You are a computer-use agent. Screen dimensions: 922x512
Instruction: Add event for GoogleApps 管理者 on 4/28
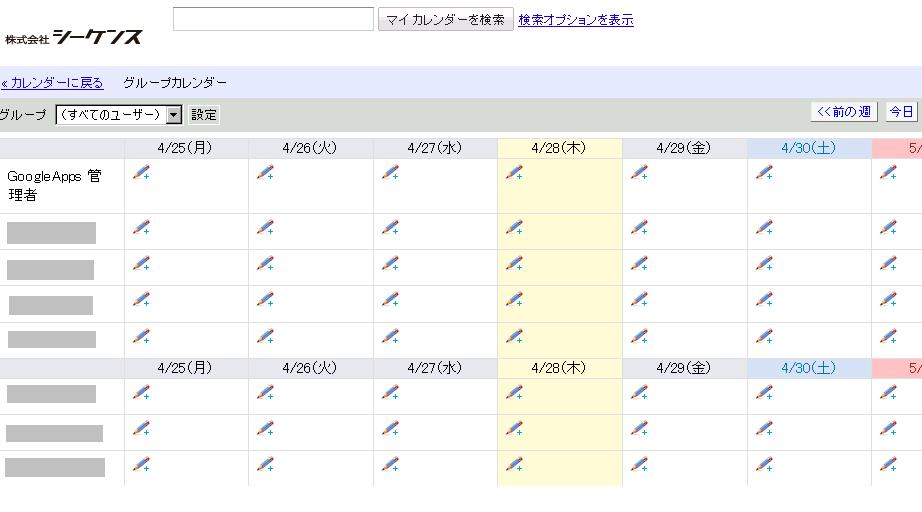click(514, 173)
